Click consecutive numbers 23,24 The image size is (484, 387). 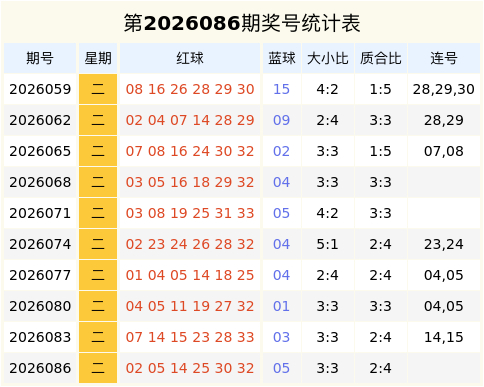pyautogui.click(x=444, y=244)
